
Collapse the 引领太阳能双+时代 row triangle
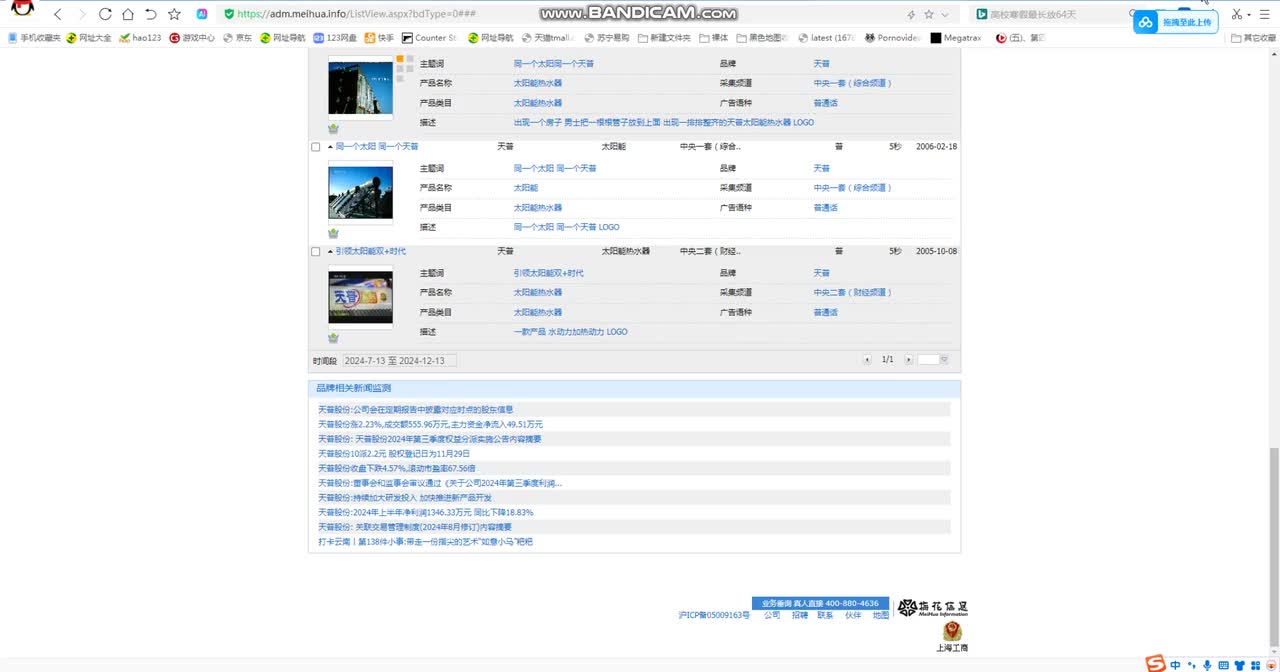point(330,252)
